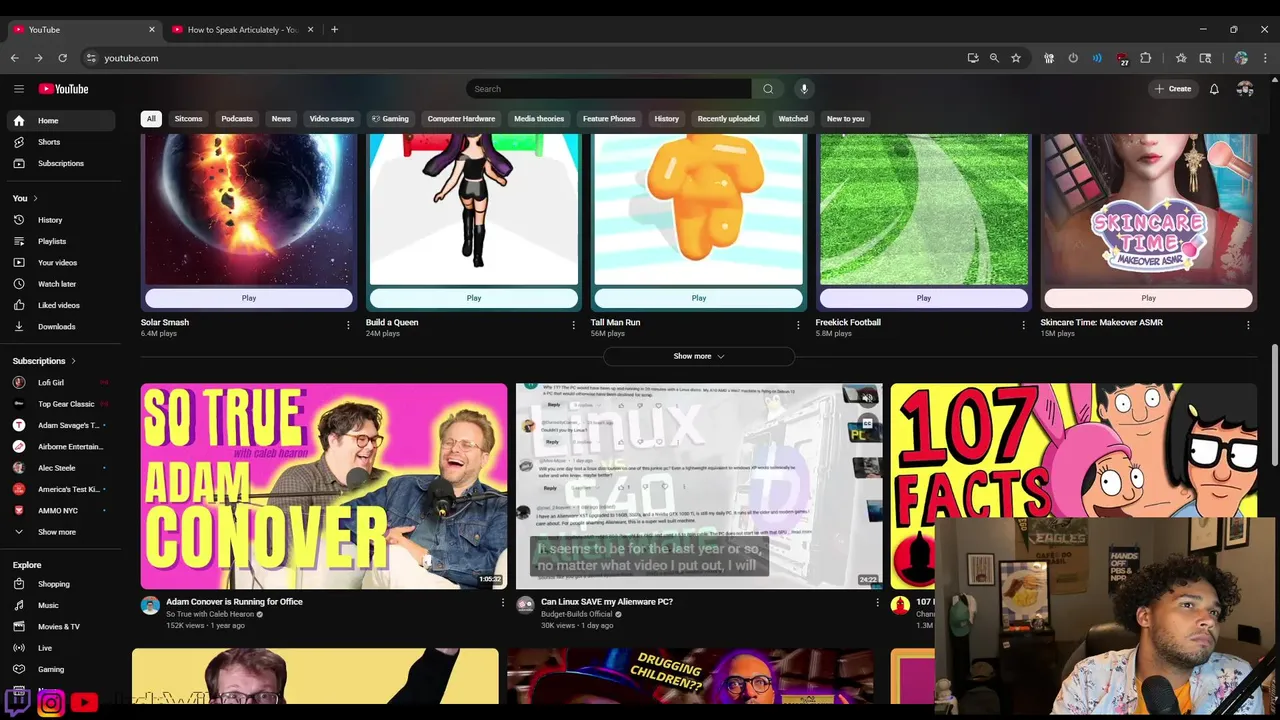The height and width of the screenshot is (720, 1280).
Task: Open Chrome three-dot menu
Action: pyautogui.click(x=1265, y=58)
